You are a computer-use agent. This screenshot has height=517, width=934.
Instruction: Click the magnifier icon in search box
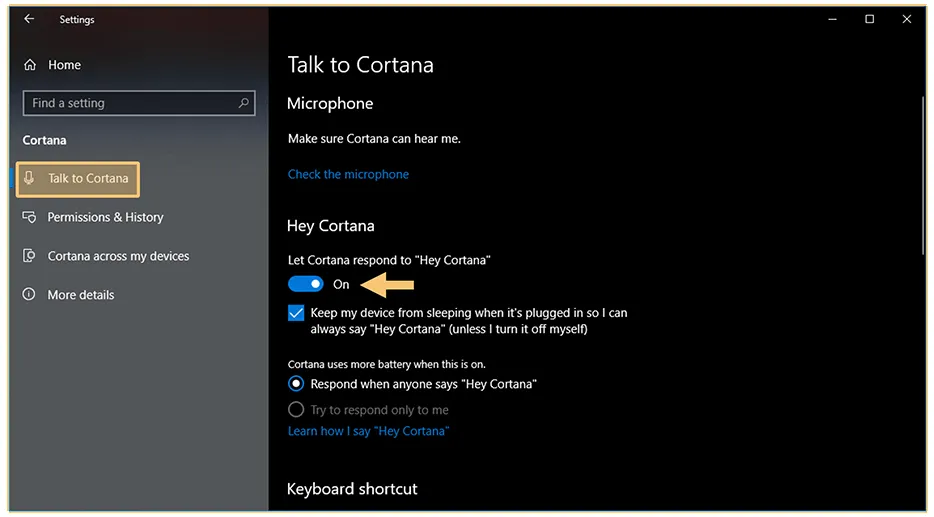(x=243, y=103)
